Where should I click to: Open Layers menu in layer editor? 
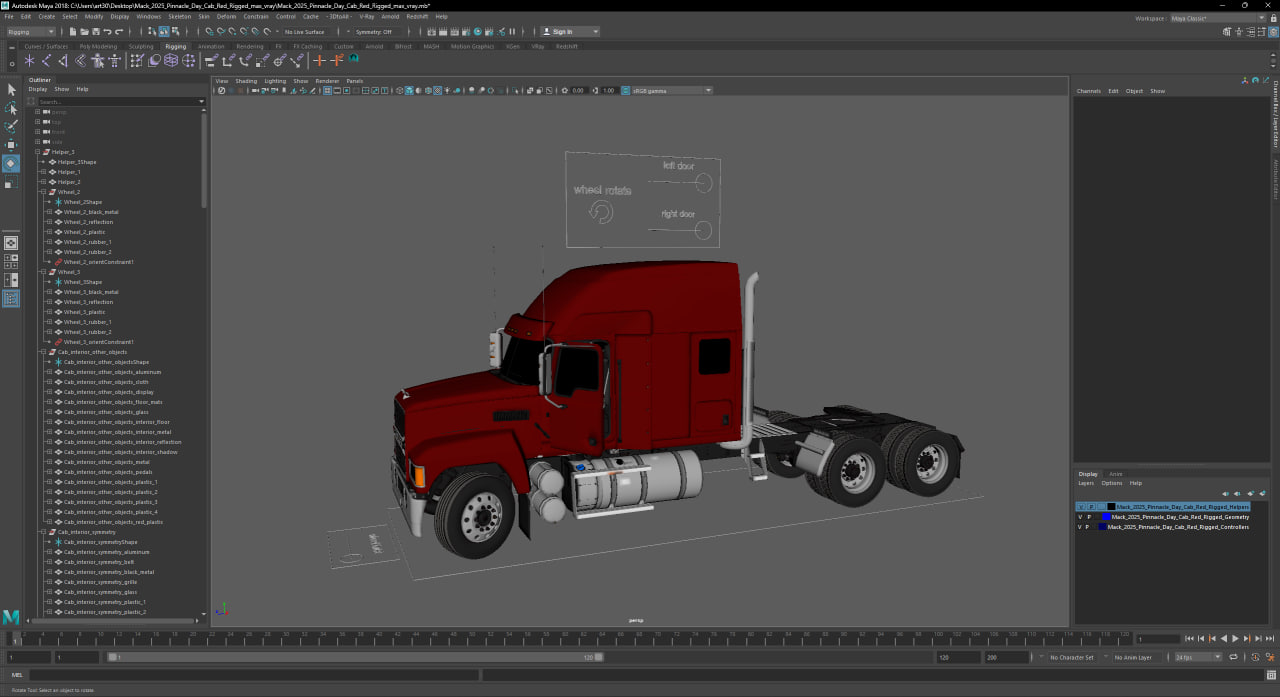[1086, 483]
